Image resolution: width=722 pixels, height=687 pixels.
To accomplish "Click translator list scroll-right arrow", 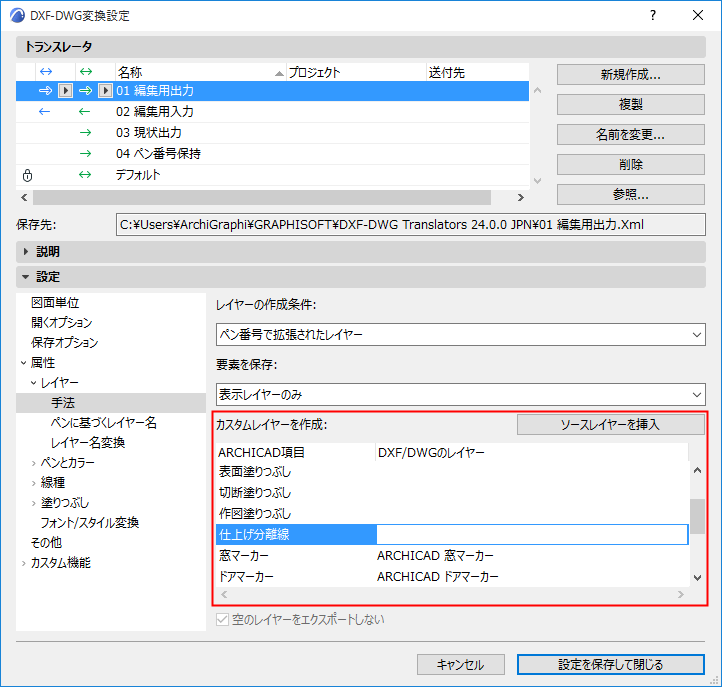I will pos(520,198).
